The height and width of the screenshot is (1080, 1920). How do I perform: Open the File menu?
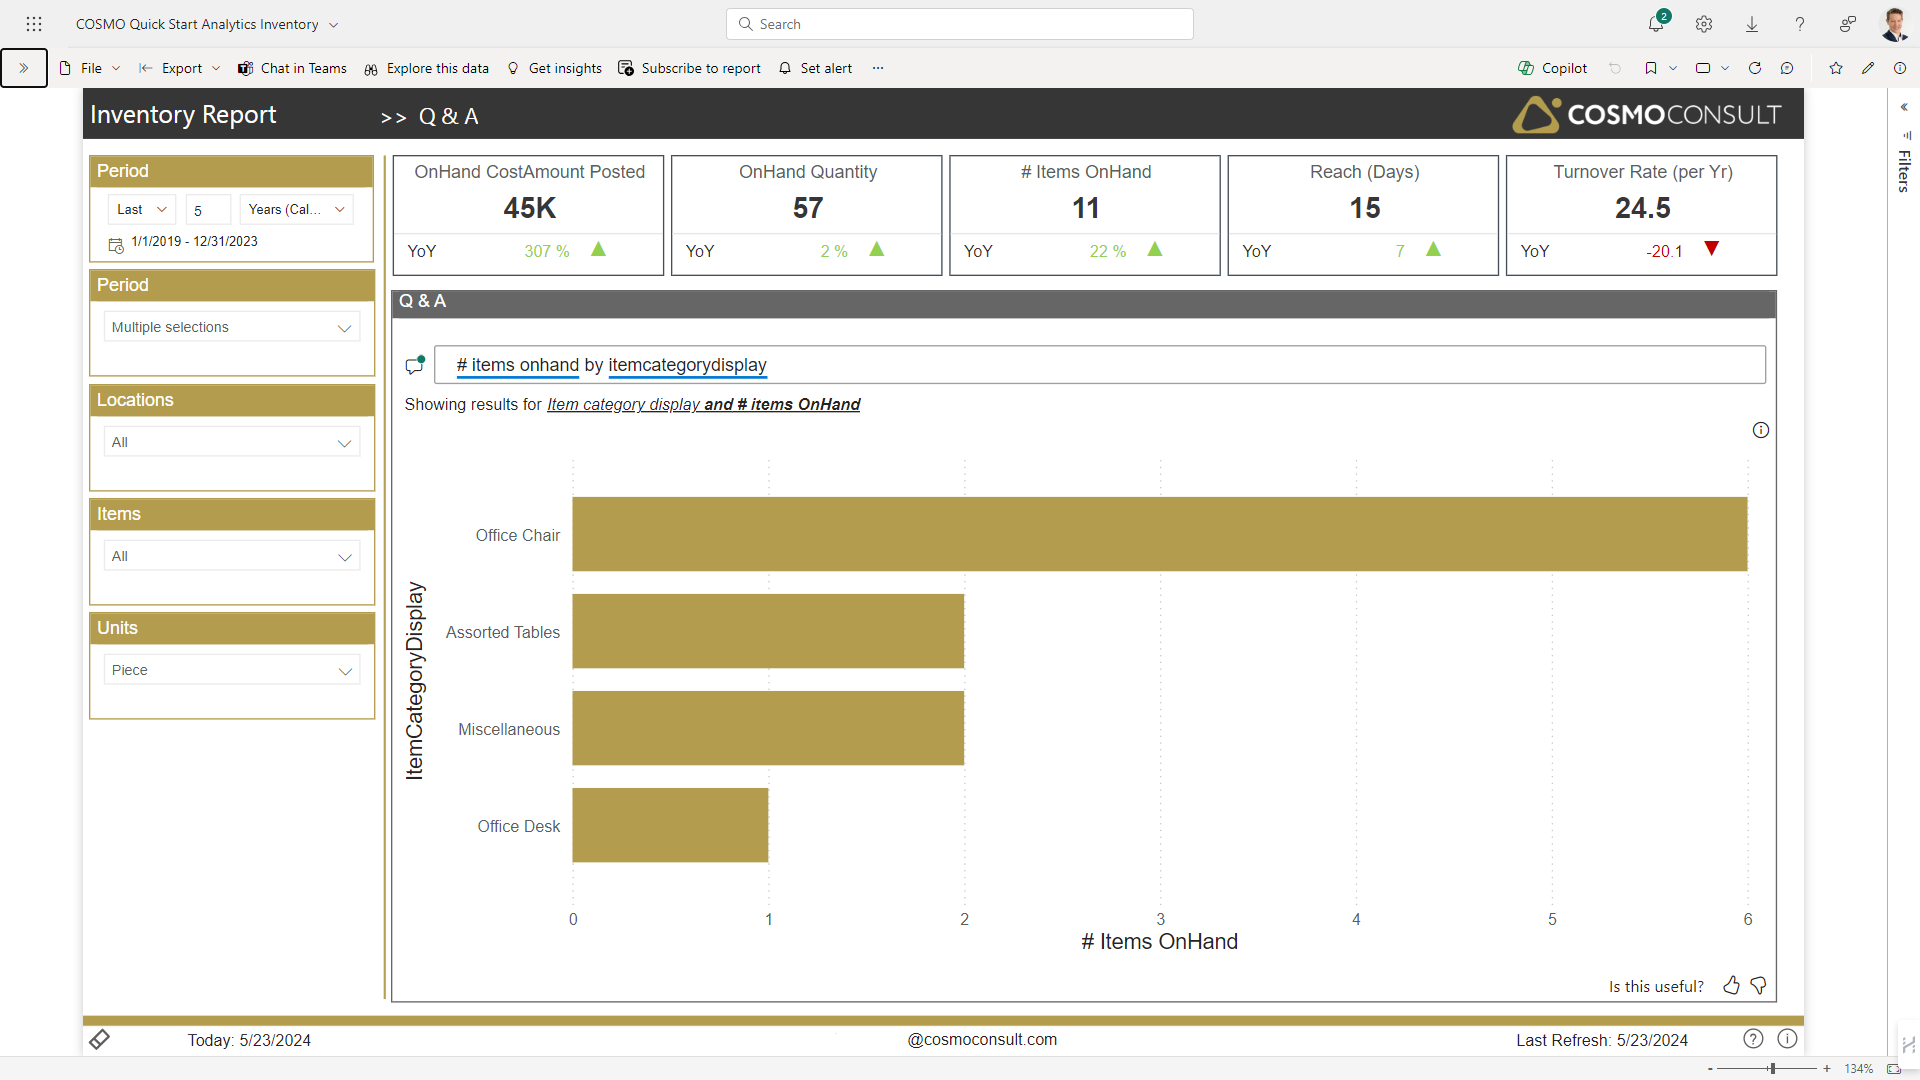[x=91, y=68]
